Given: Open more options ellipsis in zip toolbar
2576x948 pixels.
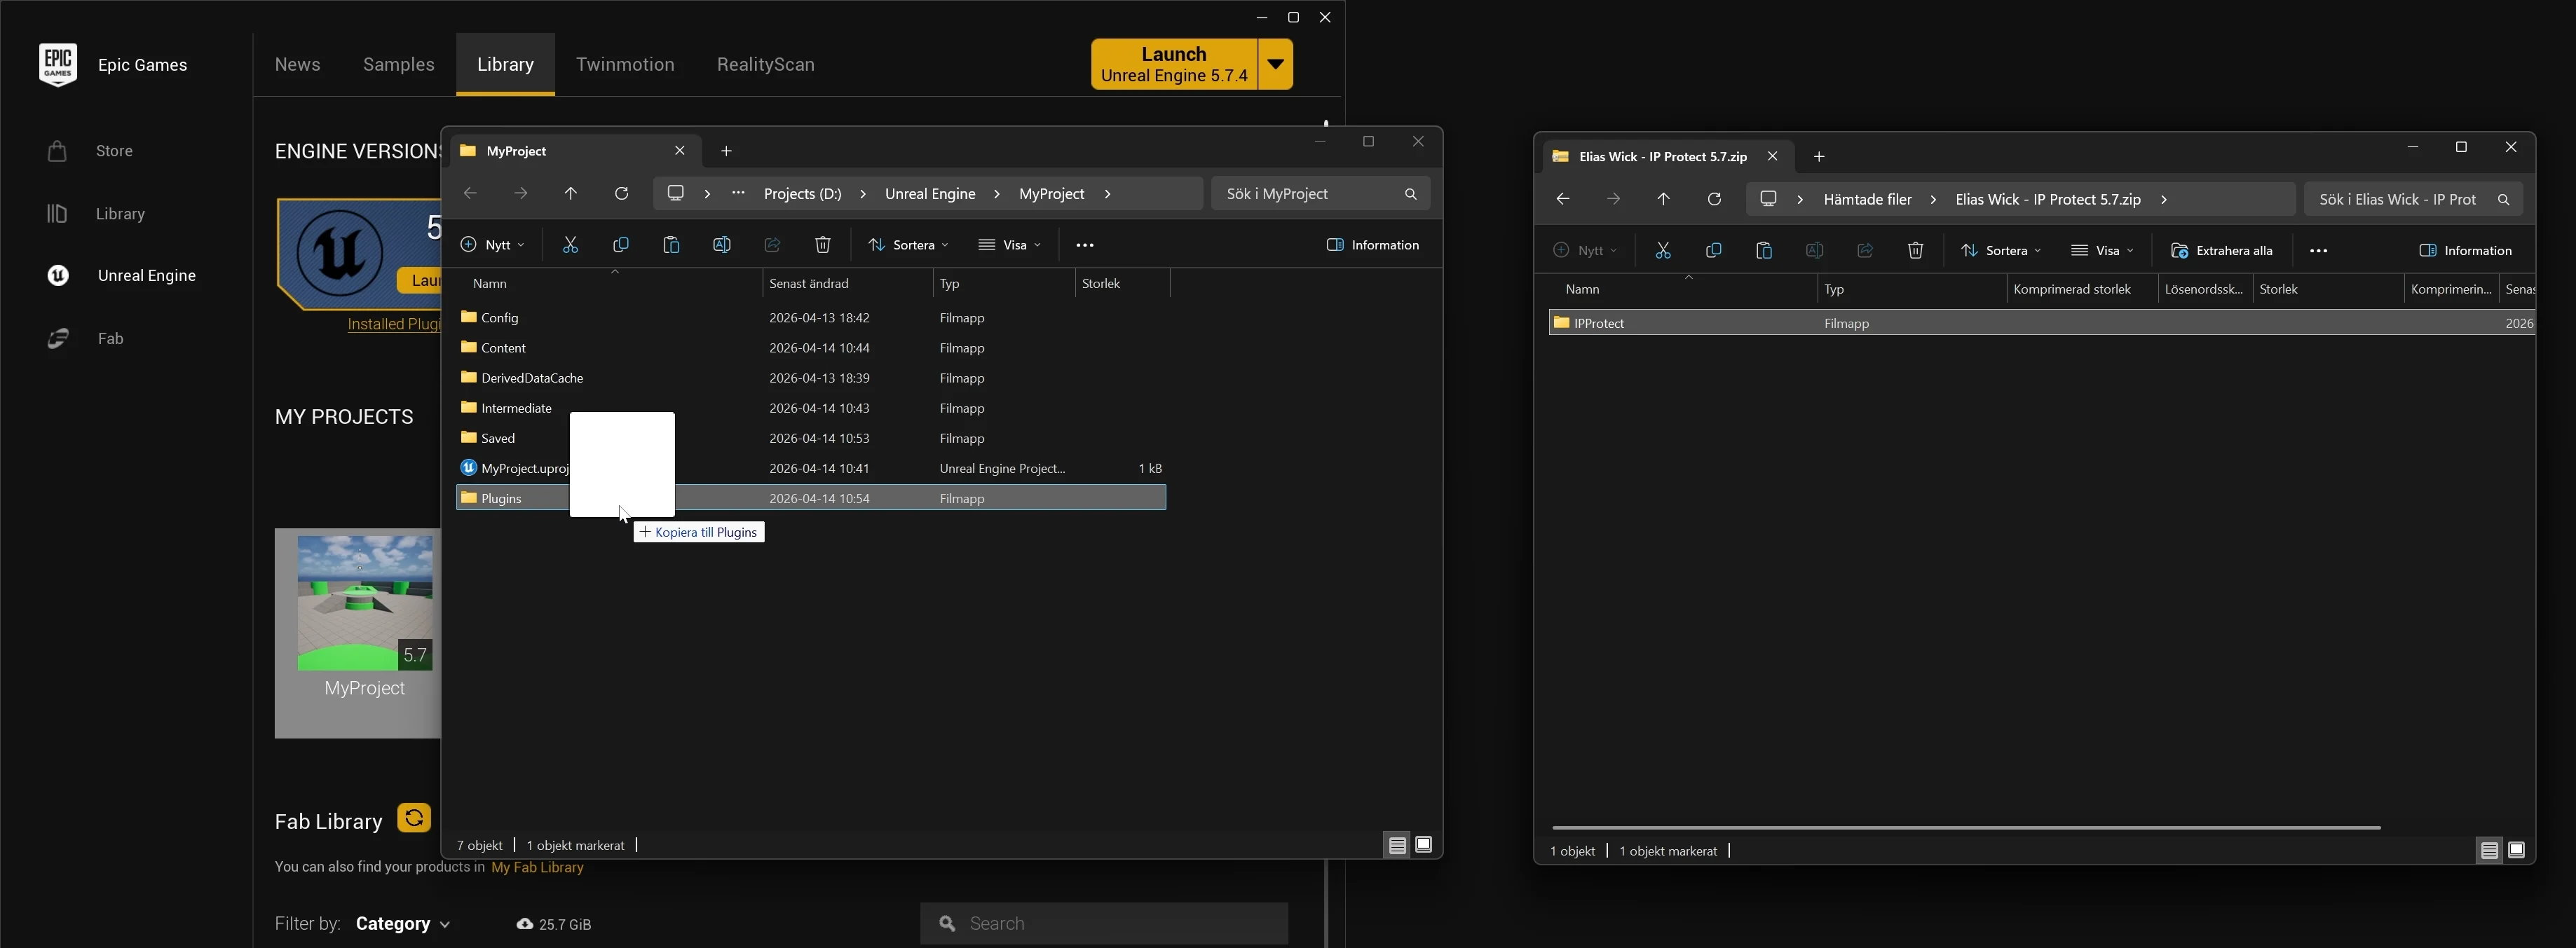Looking at the screenshot, I should click(2319, 251).
